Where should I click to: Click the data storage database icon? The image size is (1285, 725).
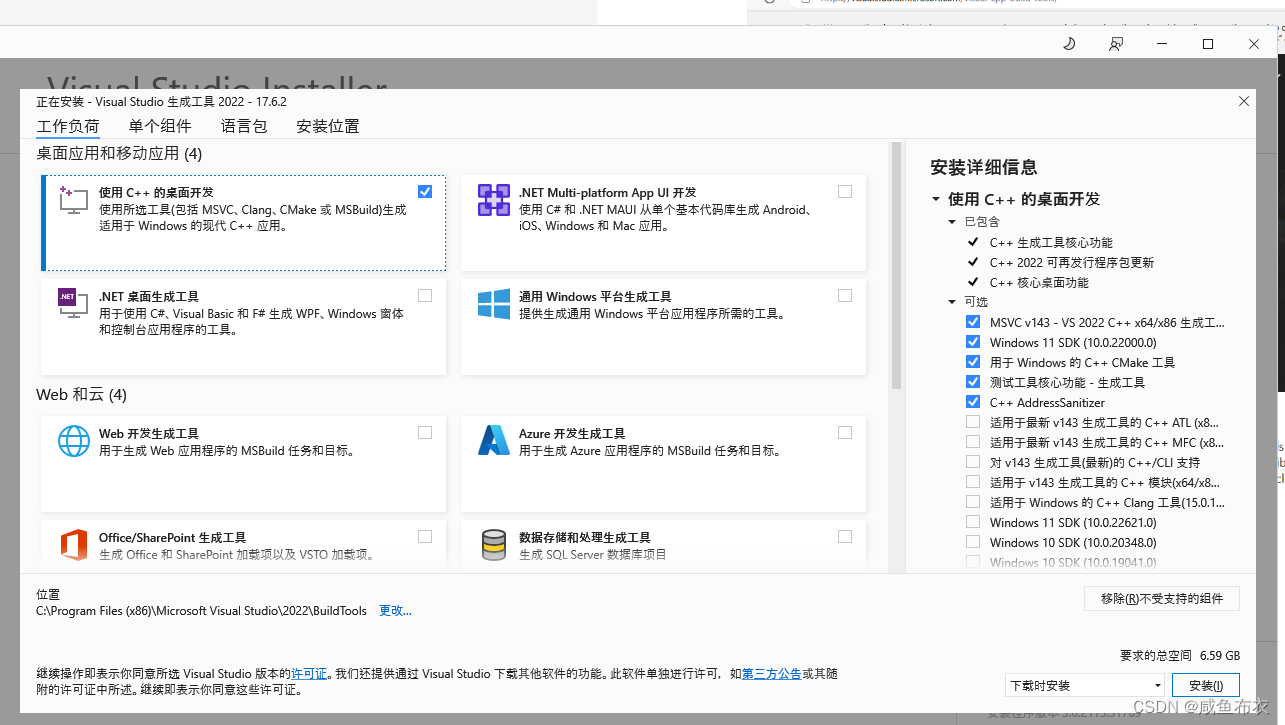click(x=493, y=544)
